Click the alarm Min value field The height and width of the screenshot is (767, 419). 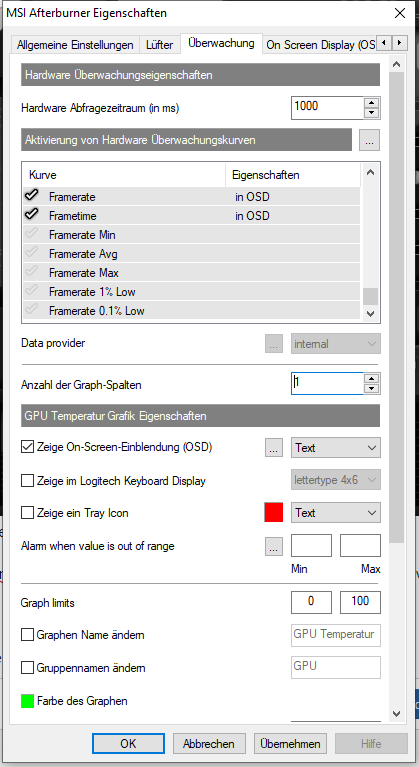(x=311, y=546)
